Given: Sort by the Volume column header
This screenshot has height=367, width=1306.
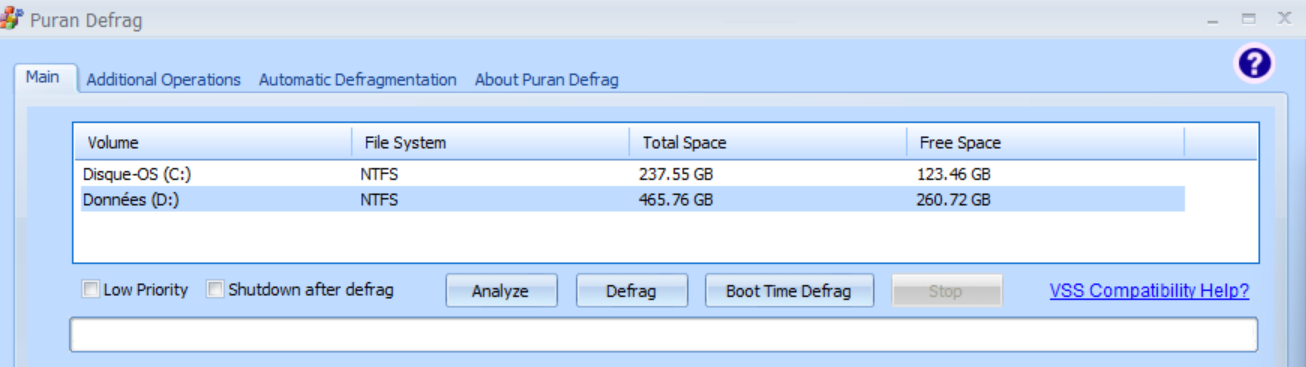Looking at the screenshot, I should coord(212,142).
